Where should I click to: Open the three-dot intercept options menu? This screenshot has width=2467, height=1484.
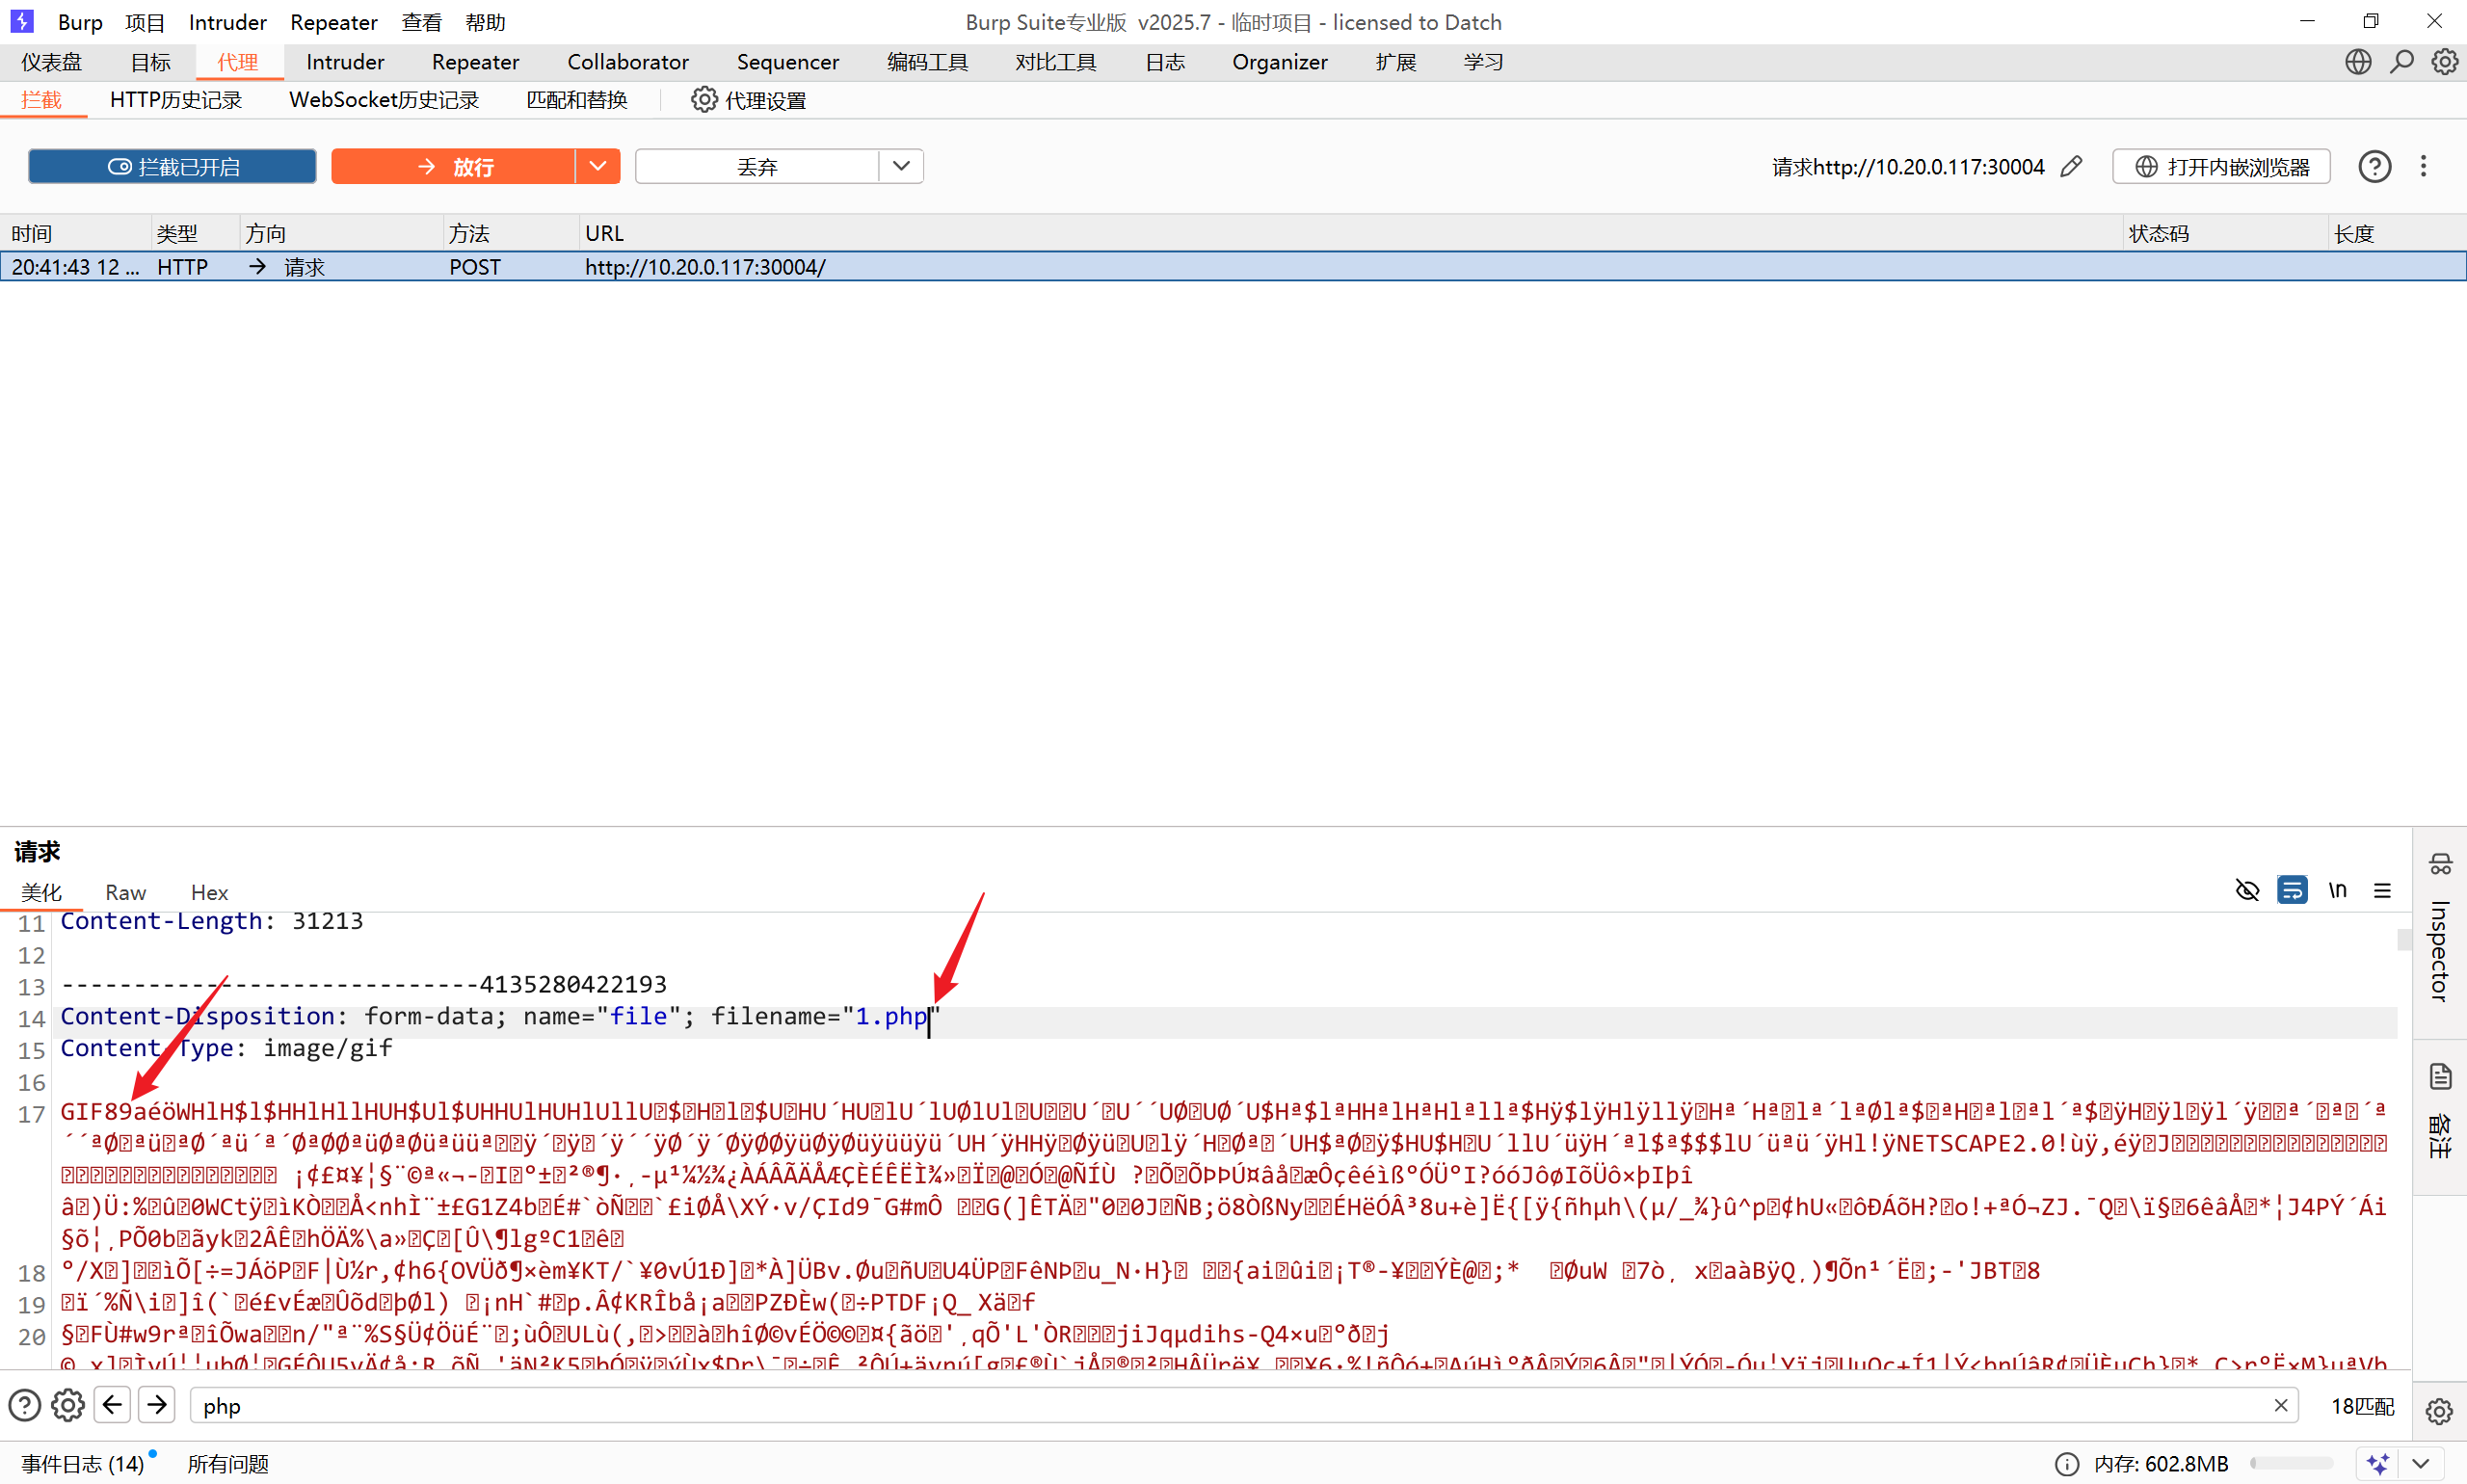[x=2423, y=166]
